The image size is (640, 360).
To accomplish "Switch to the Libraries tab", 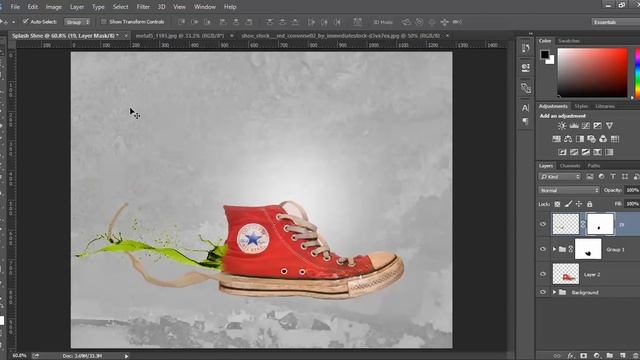I will (x=605, y=106).
